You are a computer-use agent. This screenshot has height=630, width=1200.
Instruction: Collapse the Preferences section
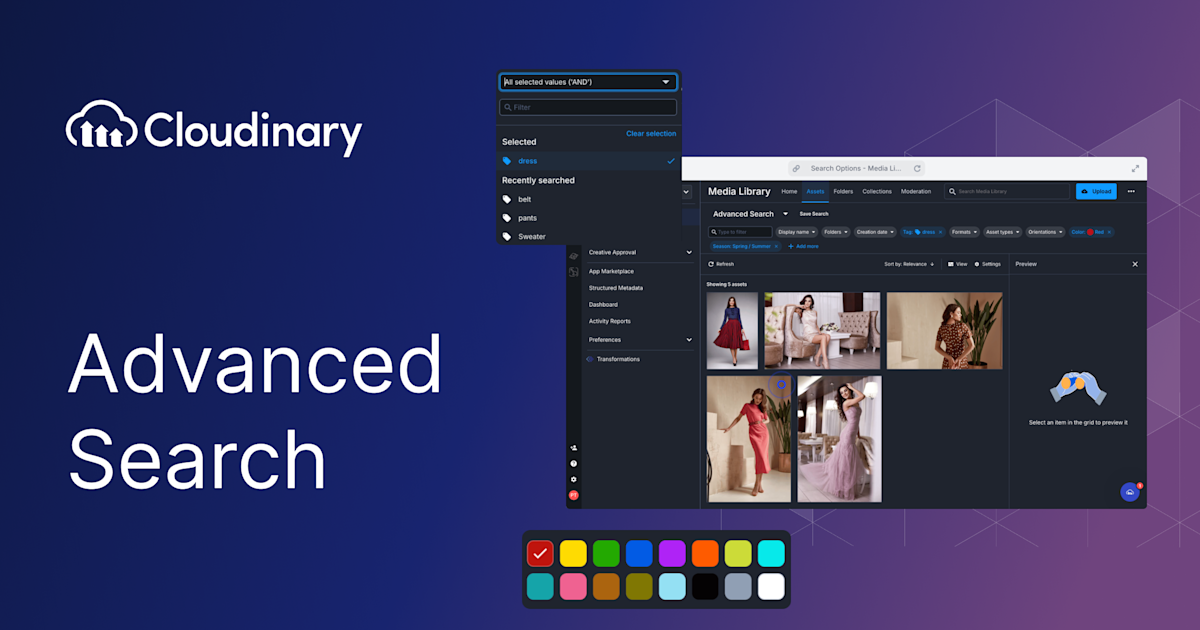pyautogui.click(x=688, y=340)
